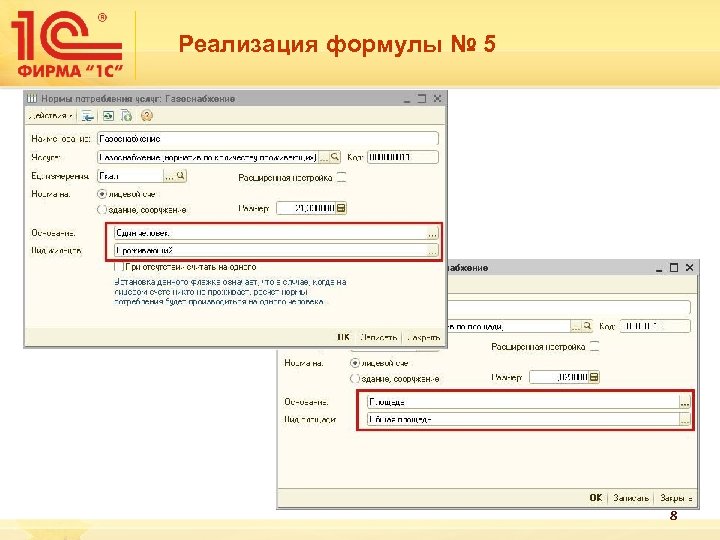The height and width of the screenshot is (540, 720).
Task: Click the window icon in the Газоснабжение title bar
Action: [x=32, y=99]
